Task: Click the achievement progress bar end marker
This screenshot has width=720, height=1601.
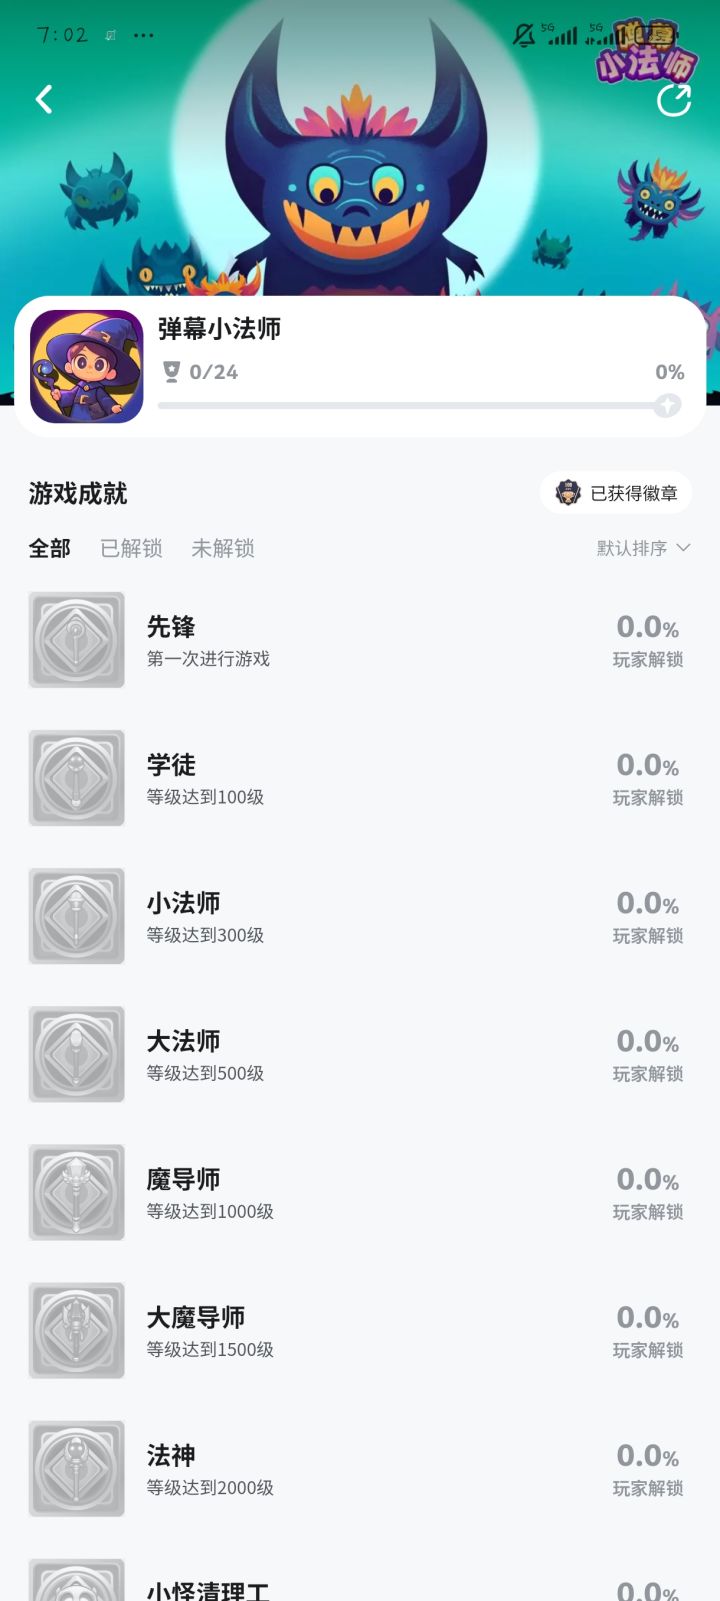Action: (667, 405)
